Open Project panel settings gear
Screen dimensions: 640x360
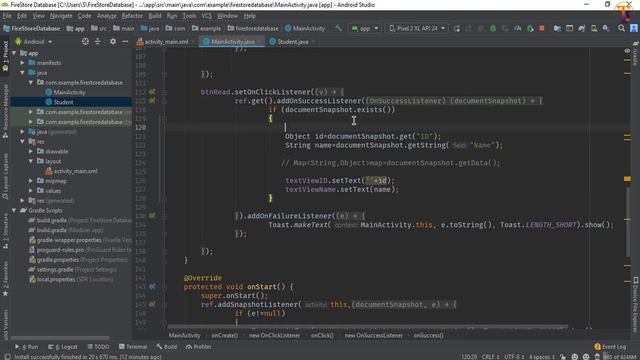tap(113, 42)
